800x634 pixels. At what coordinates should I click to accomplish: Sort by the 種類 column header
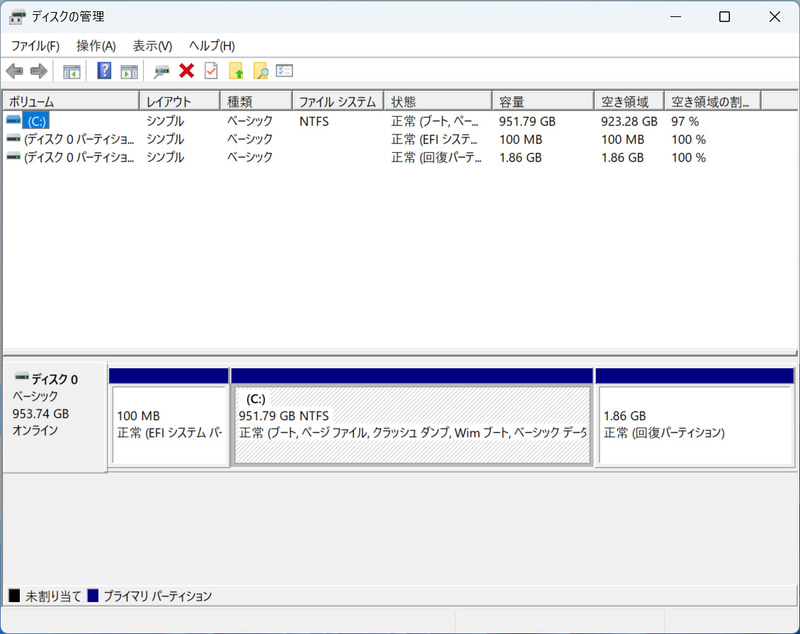click(256, 102)
